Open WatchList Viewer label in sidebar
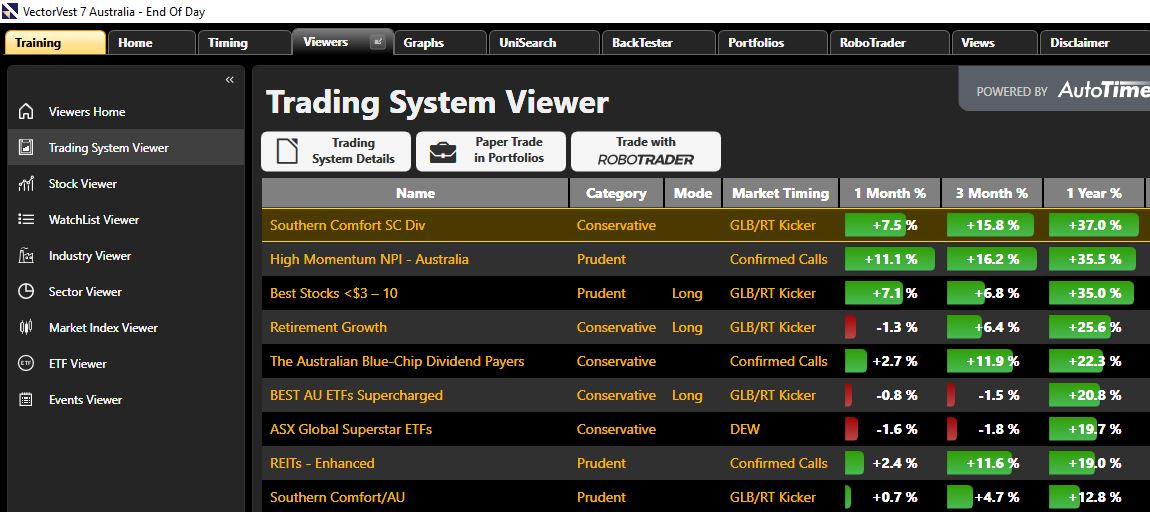Image resolution: width=1150 pixels, height=512 pixels. tap(94, 219)
